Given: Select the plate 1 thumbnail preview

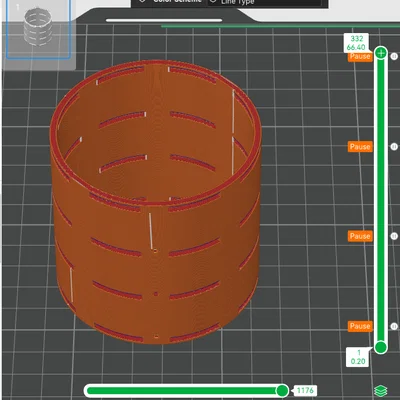Looking at the screenshot, I should click(x=38, y=29).
